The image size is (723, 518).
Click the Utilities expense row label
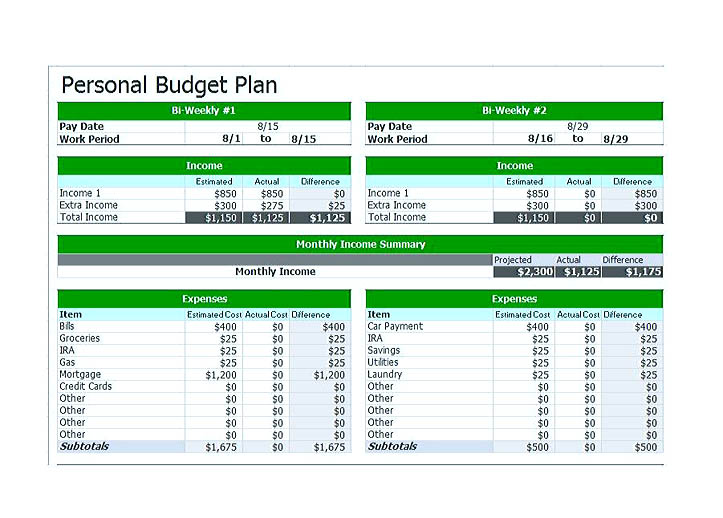[x=382, y=362]
